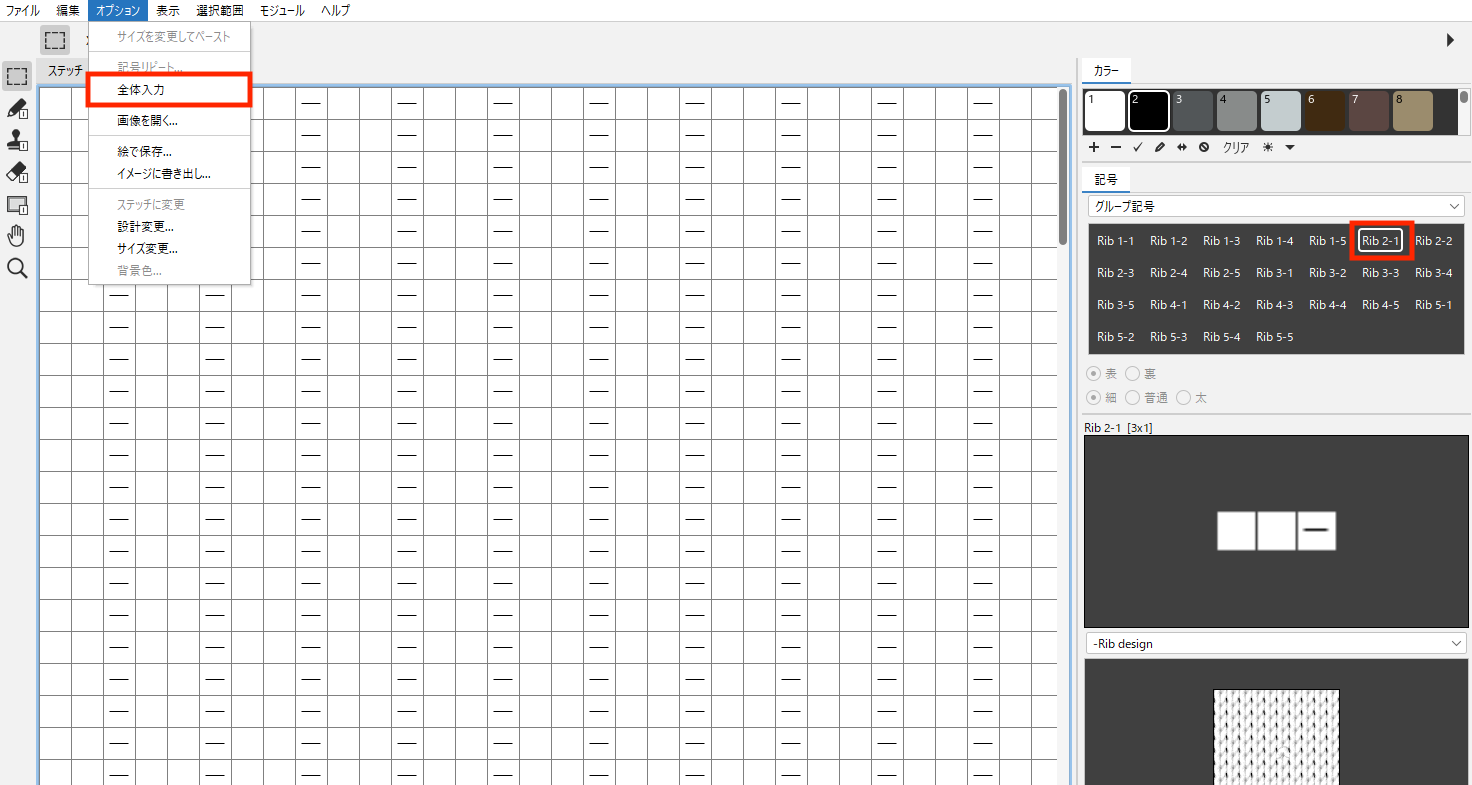The width and height of the screenshot is (1472, 785).
Task: Click the canvas vertical scrollbar
Action: pos(1063,167)
